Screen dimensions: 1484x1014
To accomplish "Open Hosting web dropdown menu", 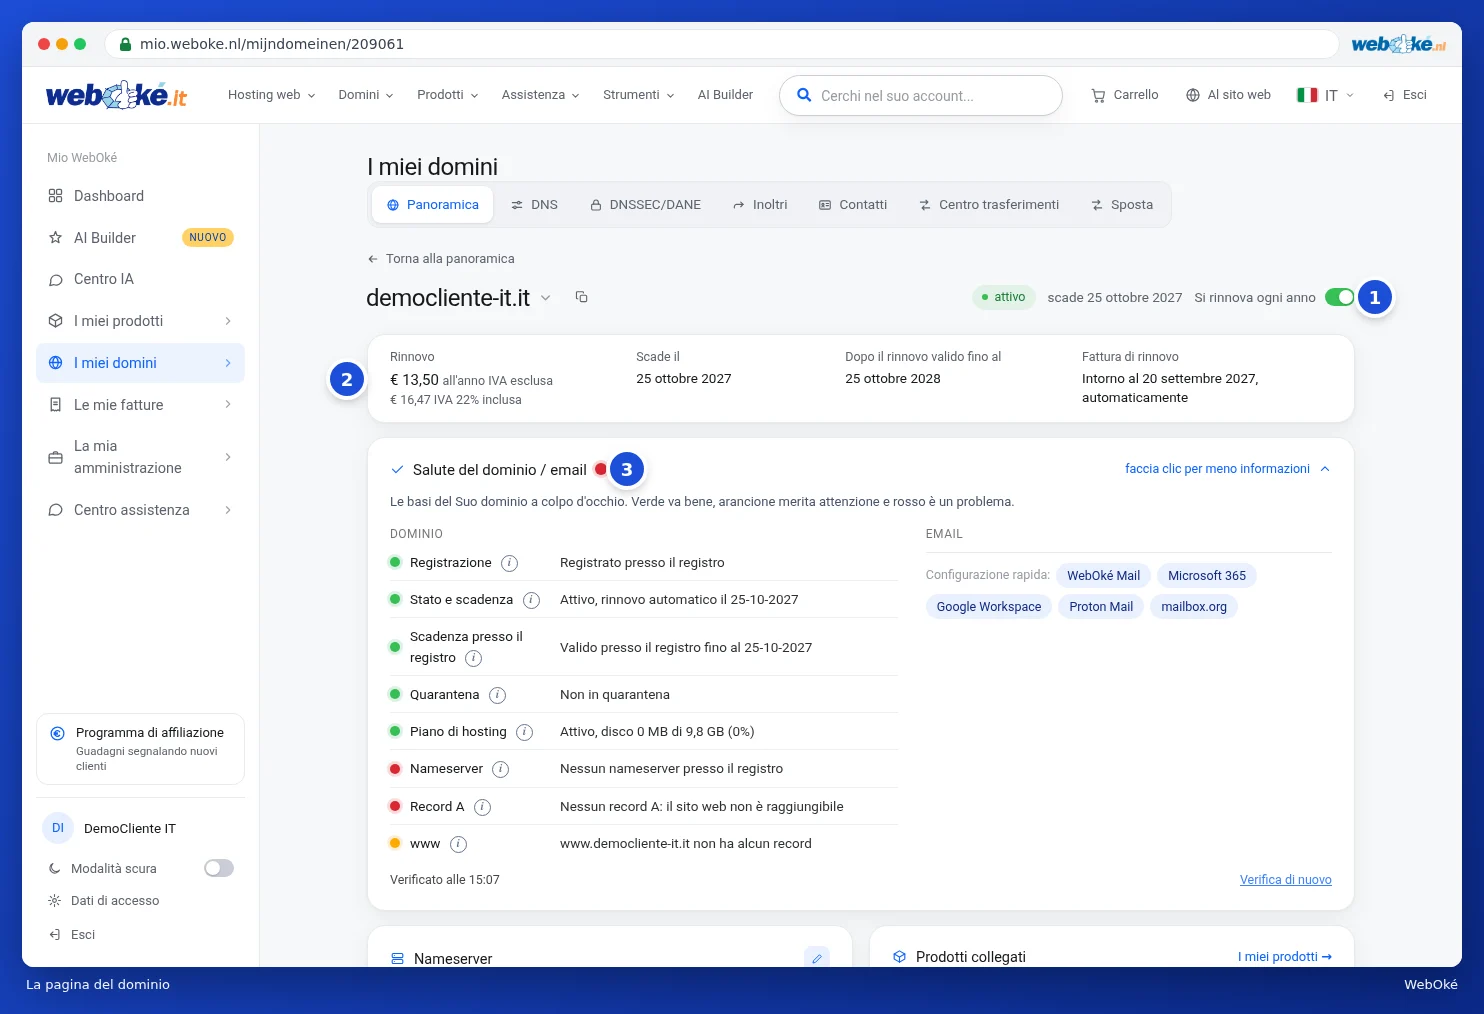I will tap(272, 95).
